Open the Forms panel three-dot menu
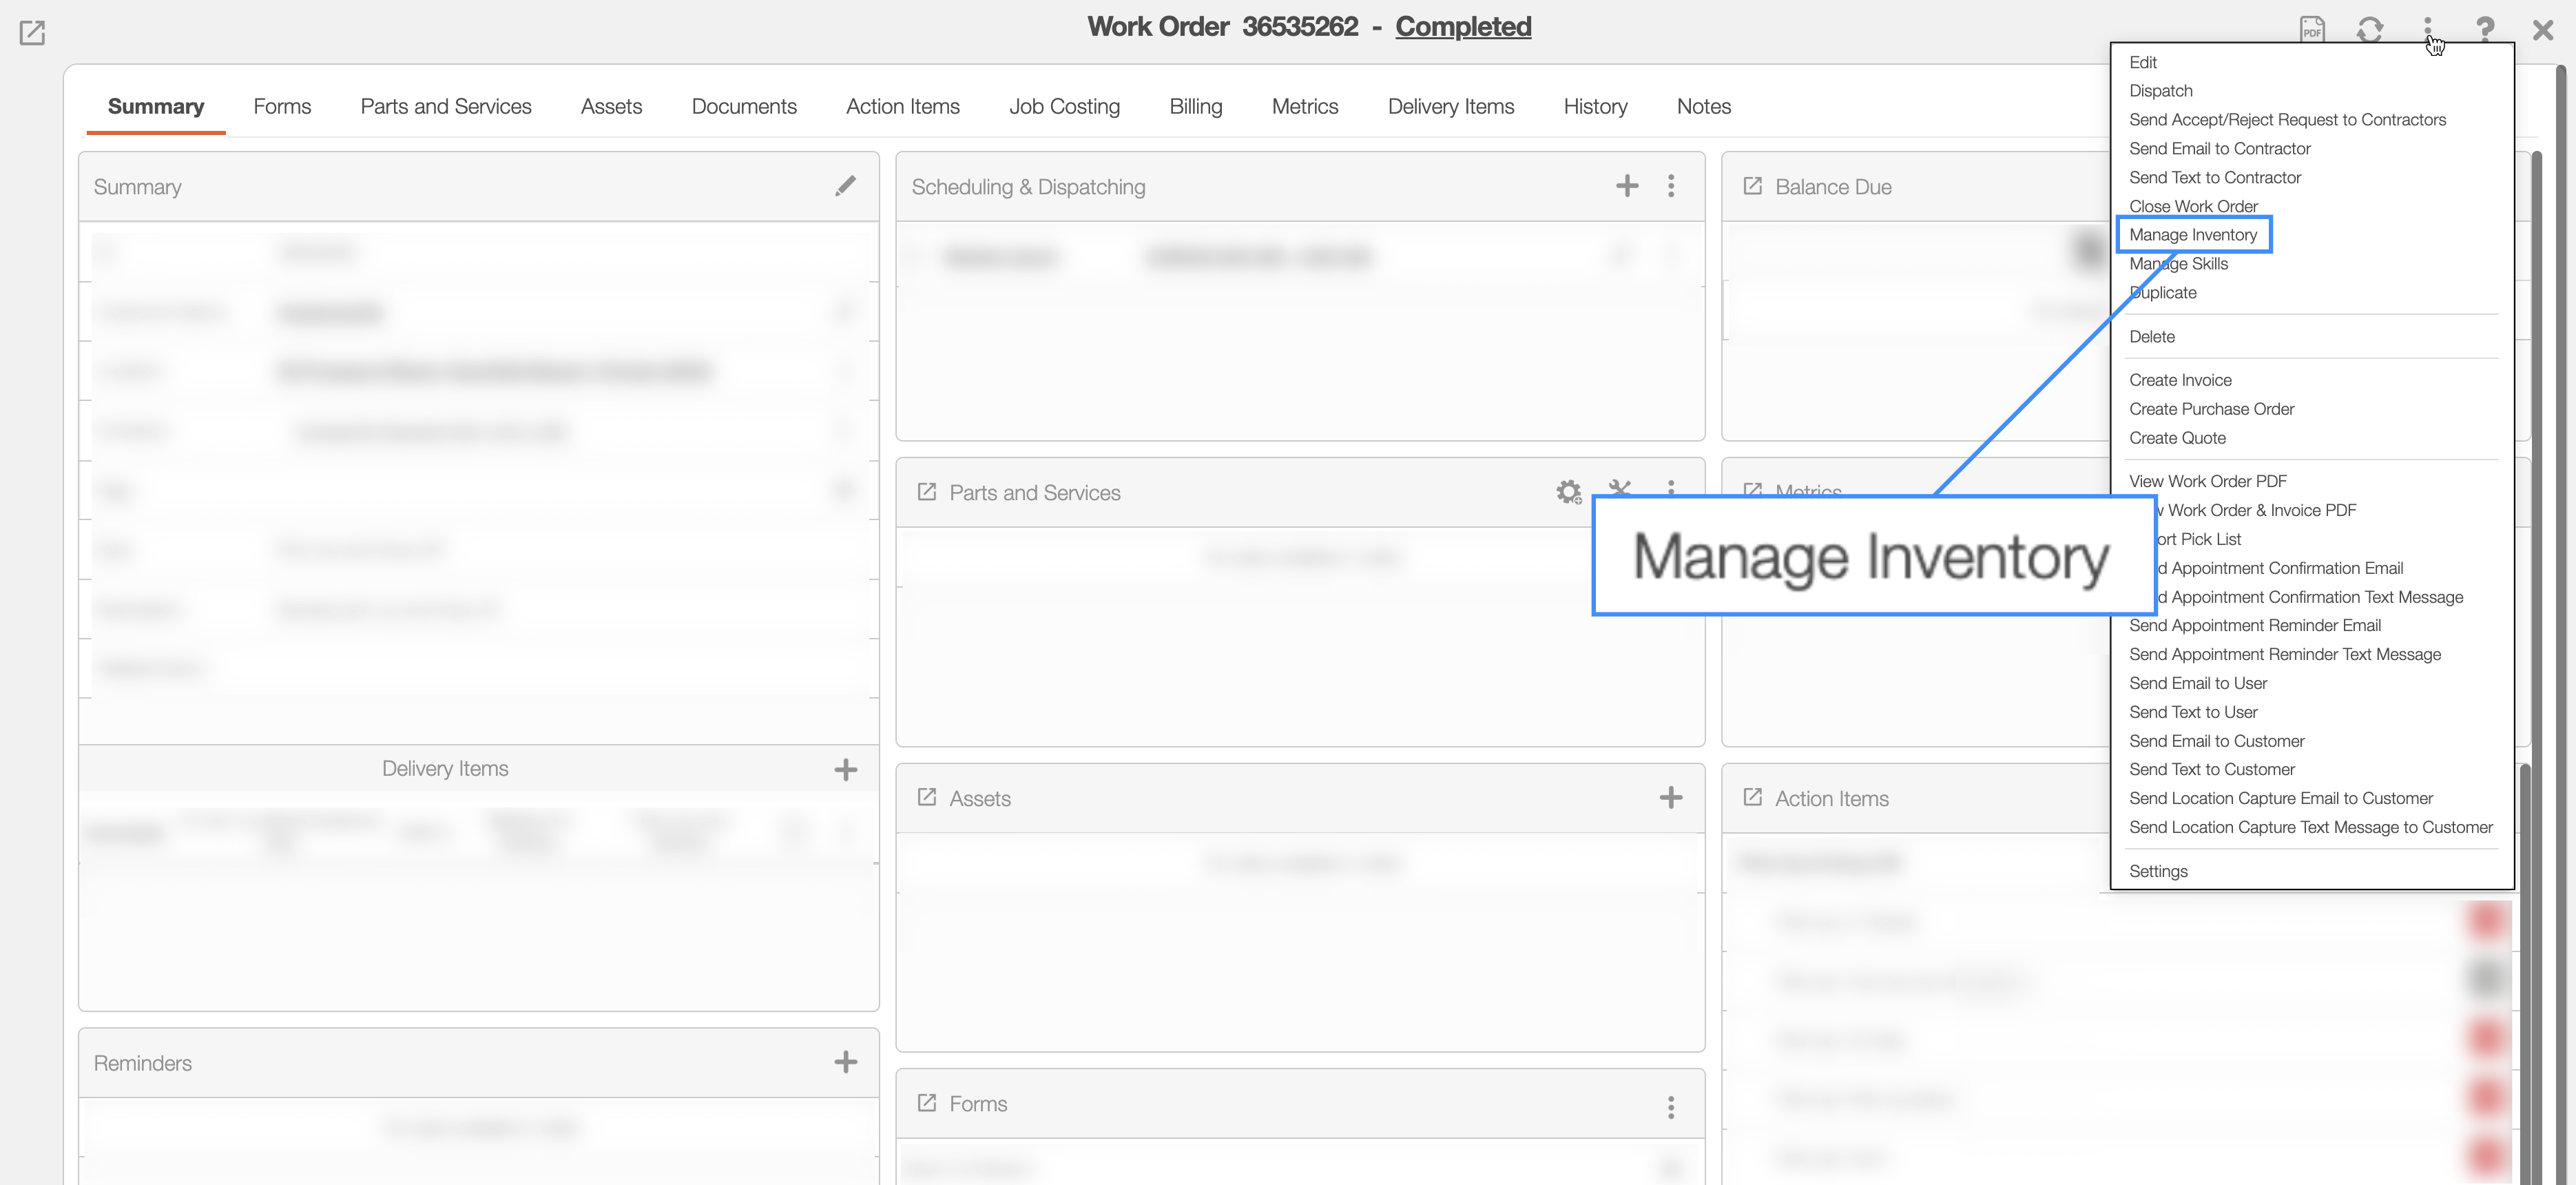This screenshot has width=2576, height=1185. (1670, 1107)
